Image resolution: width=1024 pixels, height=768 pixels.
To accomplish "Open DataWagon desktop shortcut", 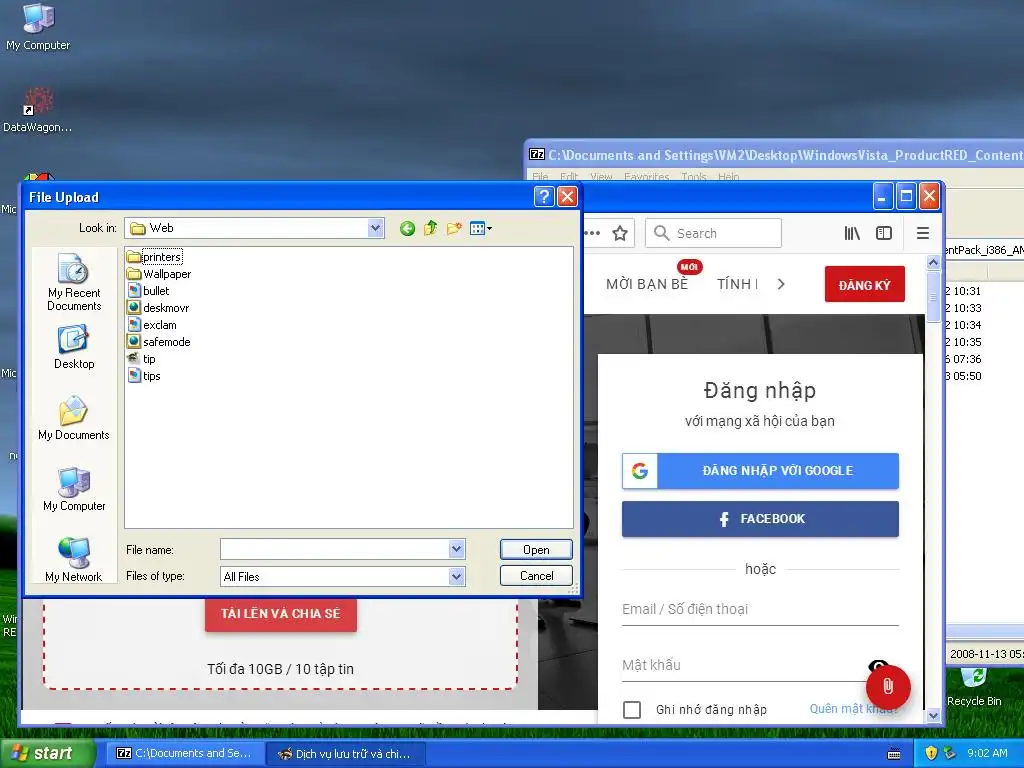I will (x=37, y=110).
